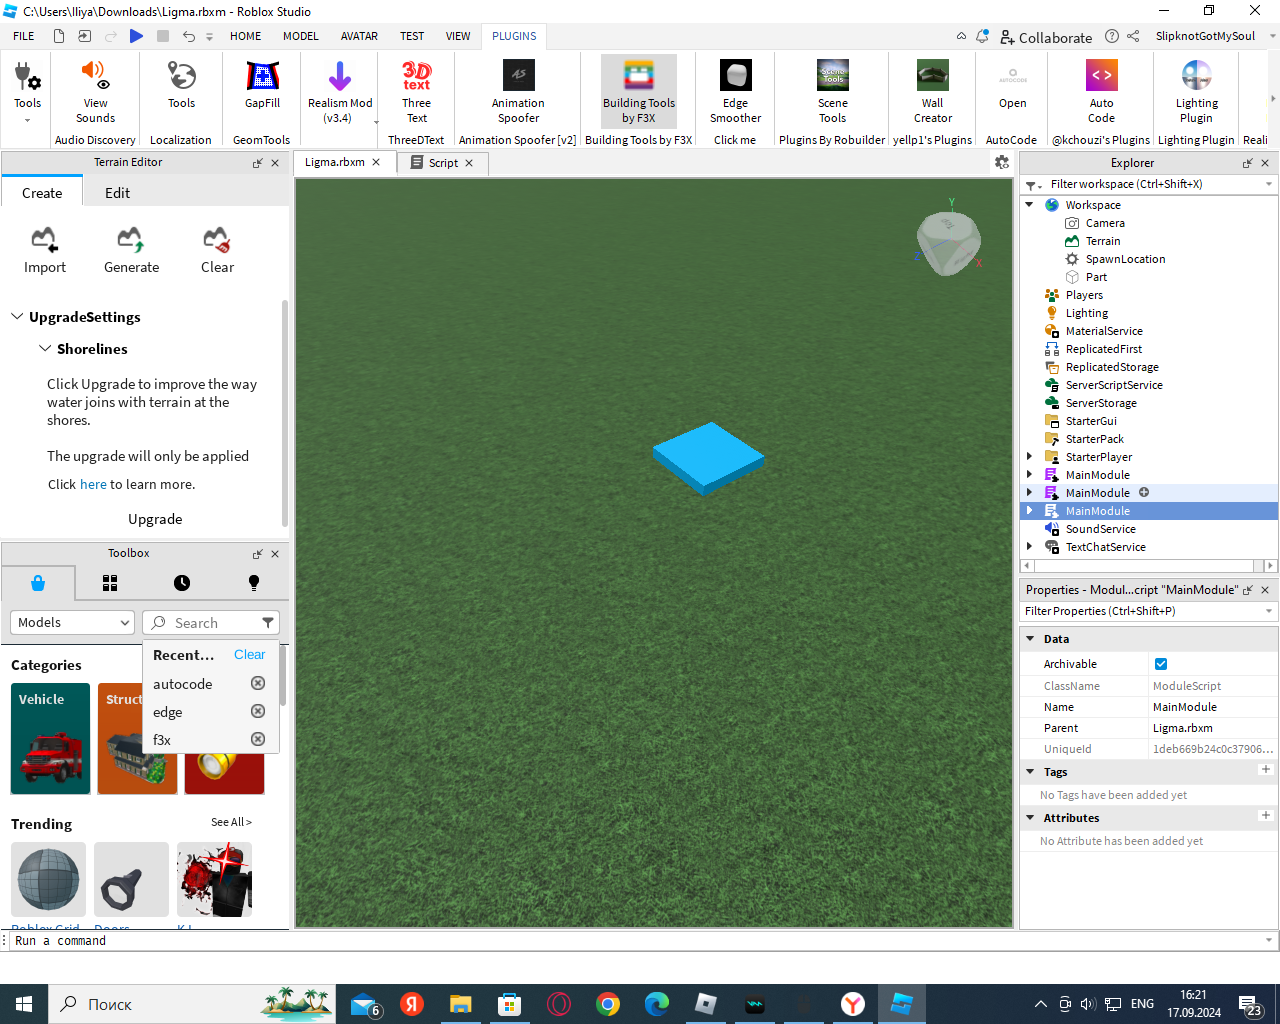Open the toolbox search filter options
The width and height of the screenshot is (1280, 1024).
268,622
